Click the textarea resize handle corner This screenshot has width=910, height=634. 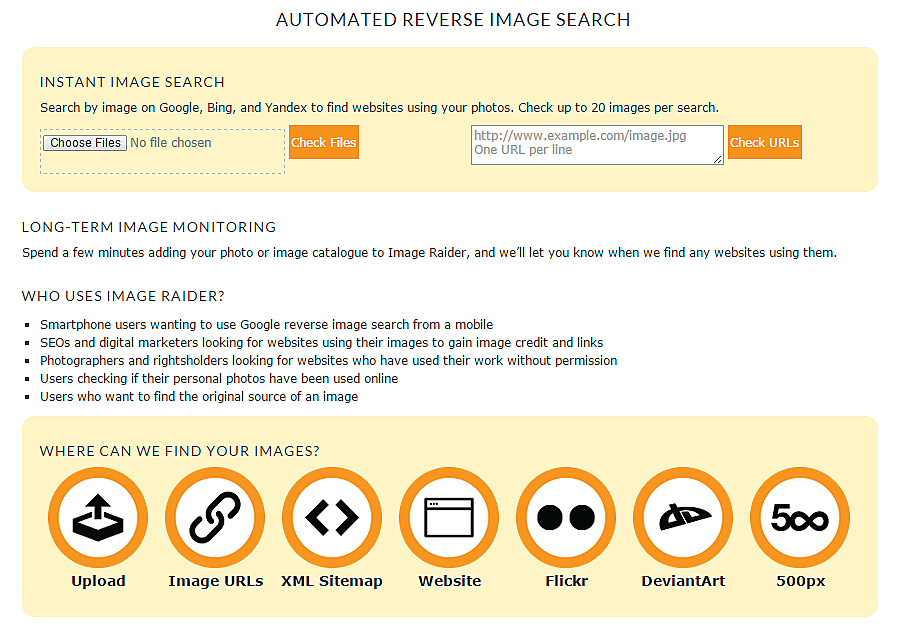point(718,160)
